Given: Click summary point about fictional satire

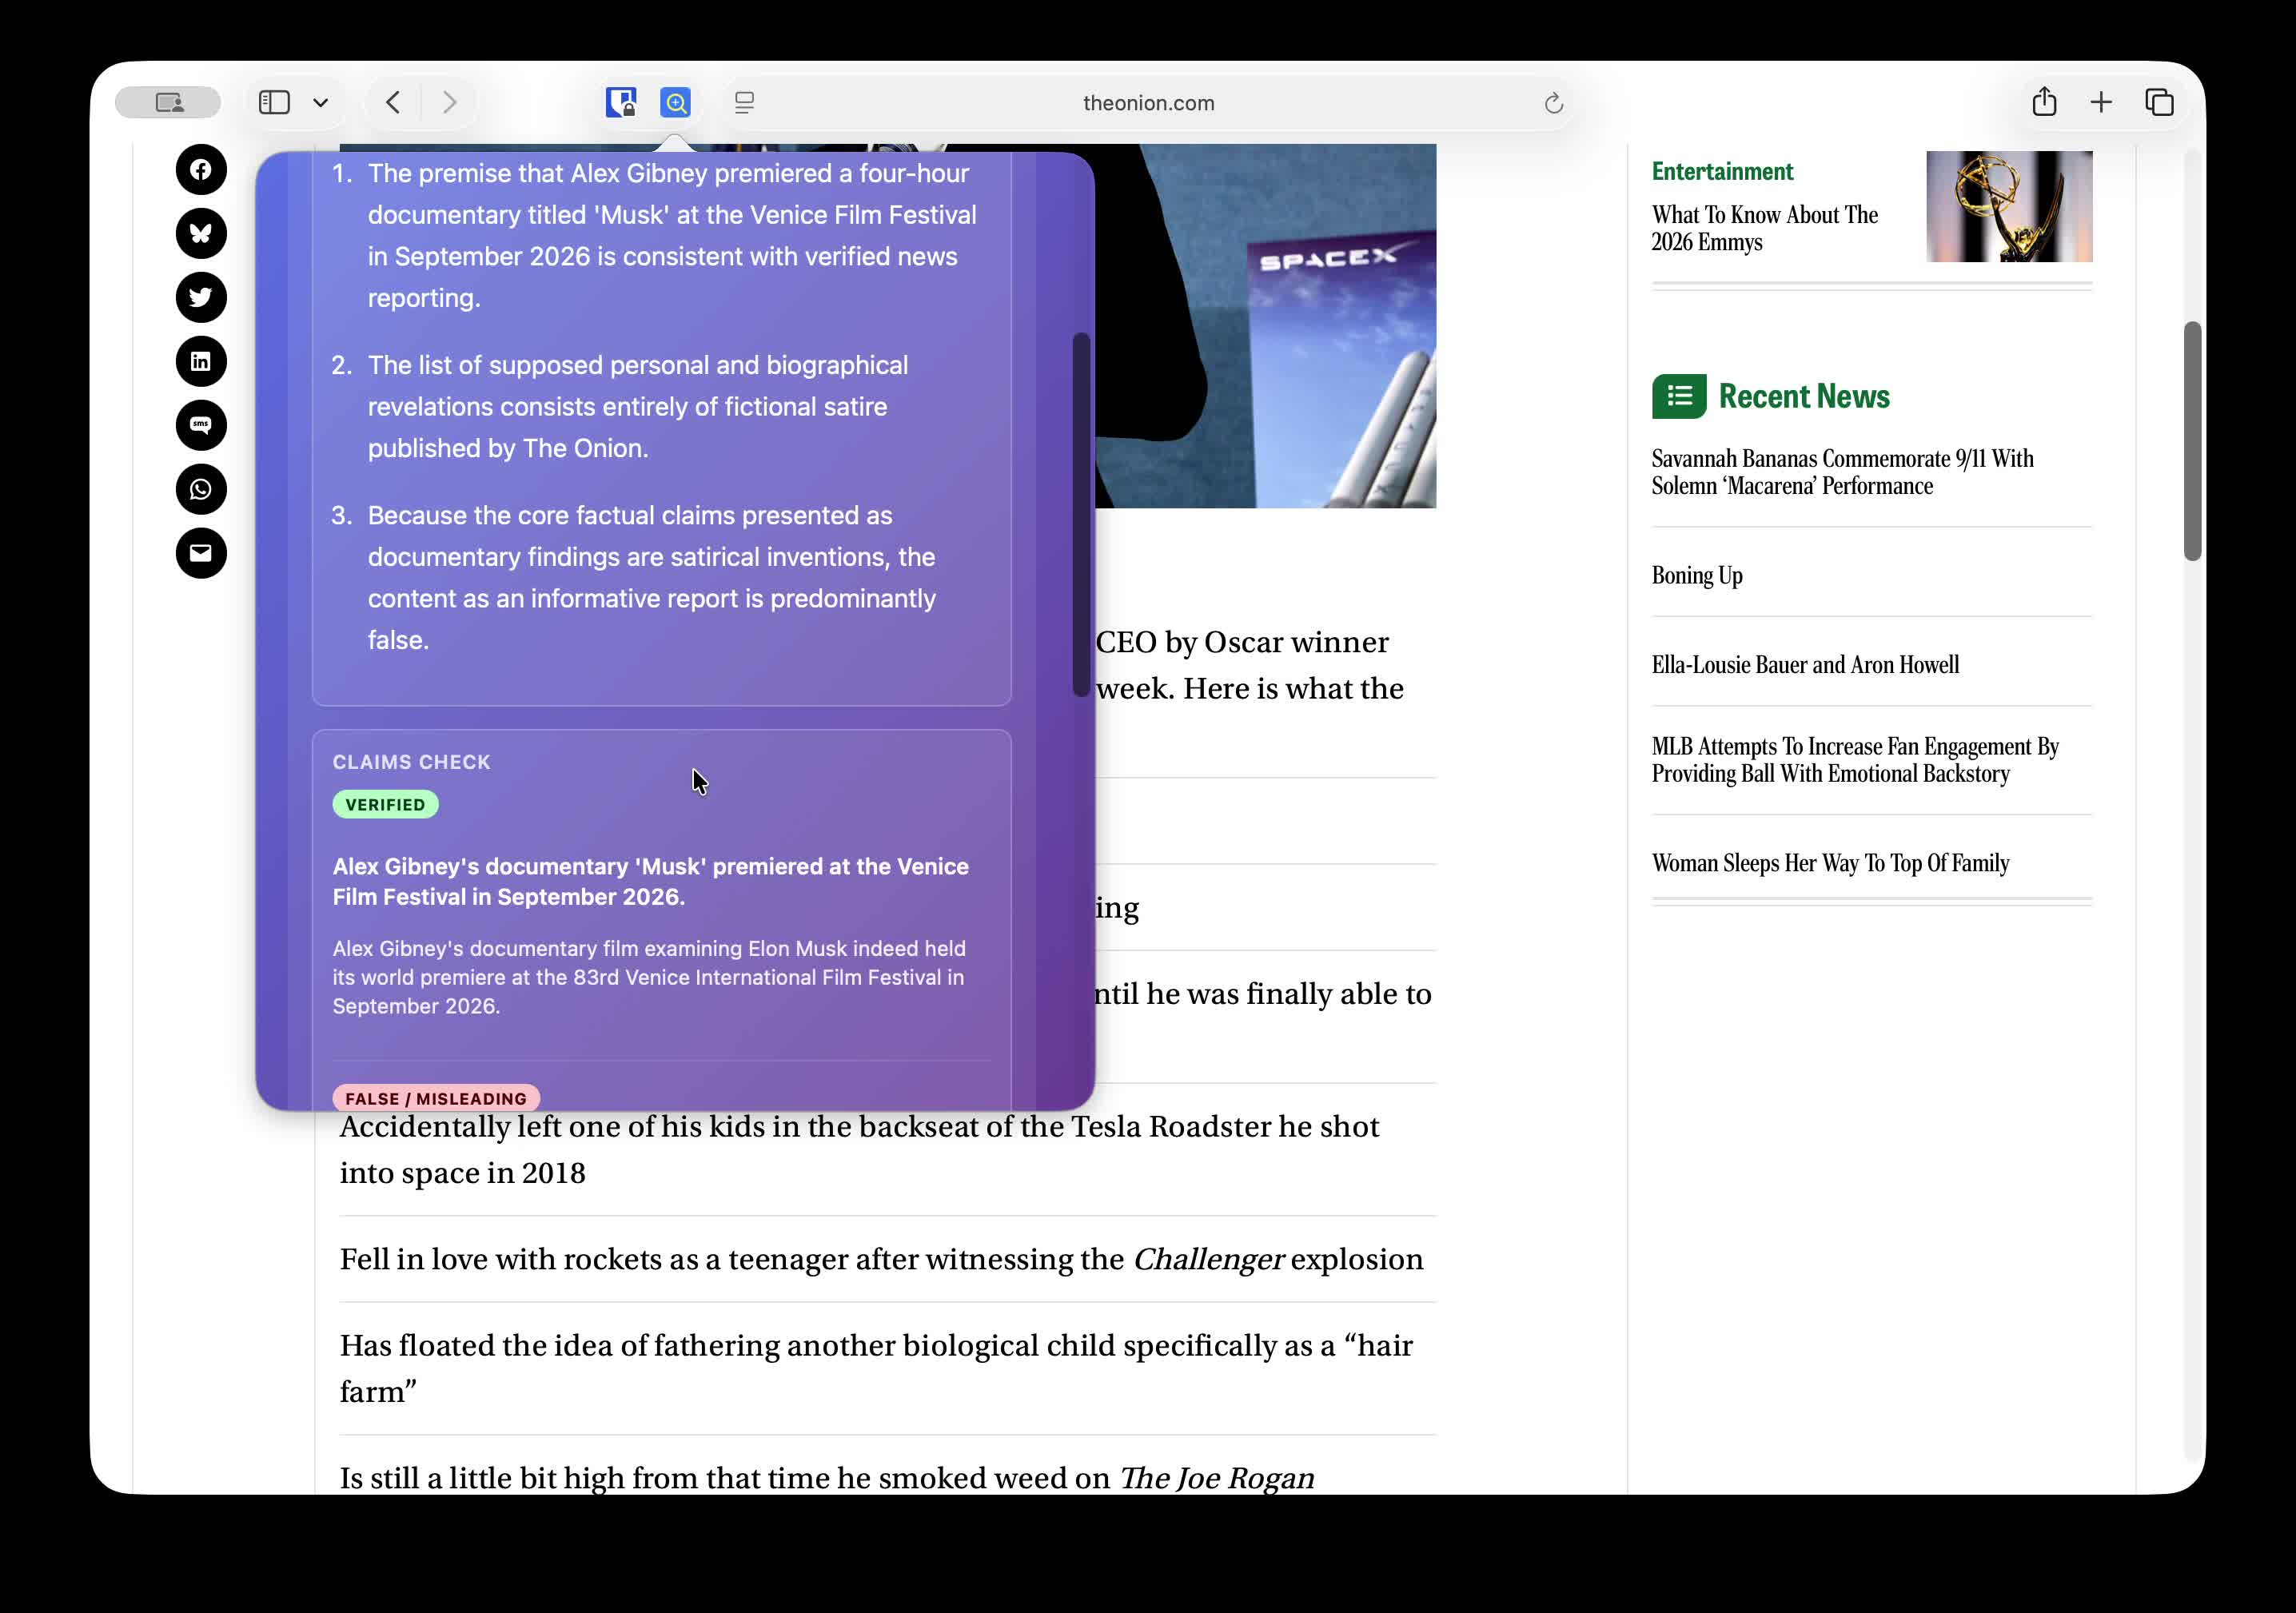Looking at the screenshot, I should pyautogui.click(x=638, y=407).
